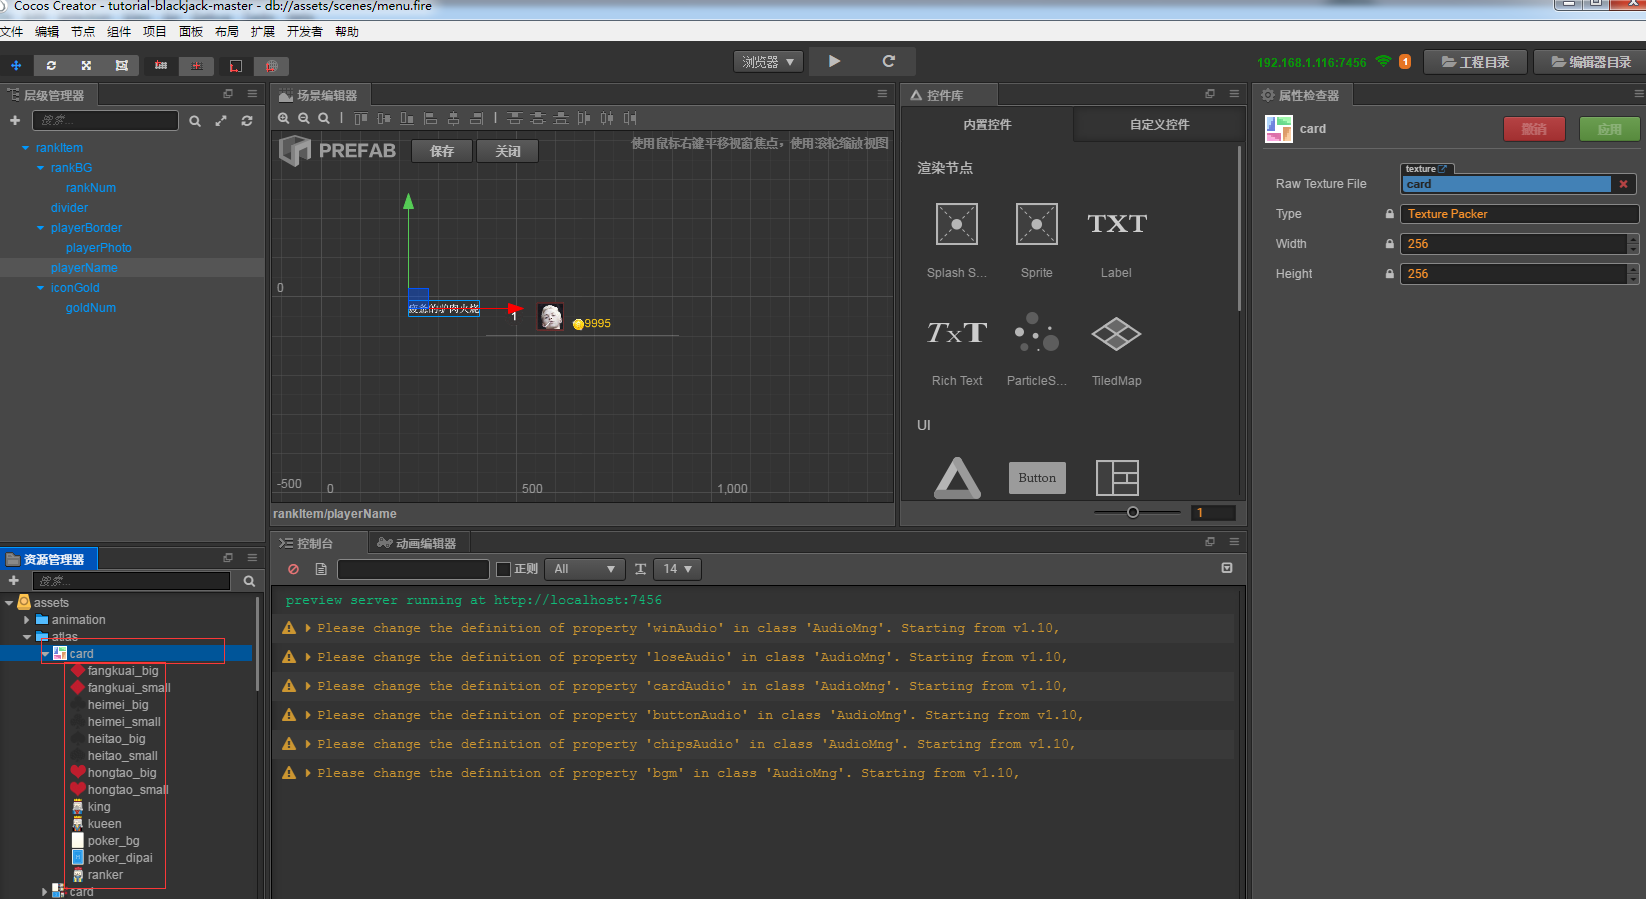Collapse the rankItem node
This screenshot has height=899, width=1646.
pos(25,148)
